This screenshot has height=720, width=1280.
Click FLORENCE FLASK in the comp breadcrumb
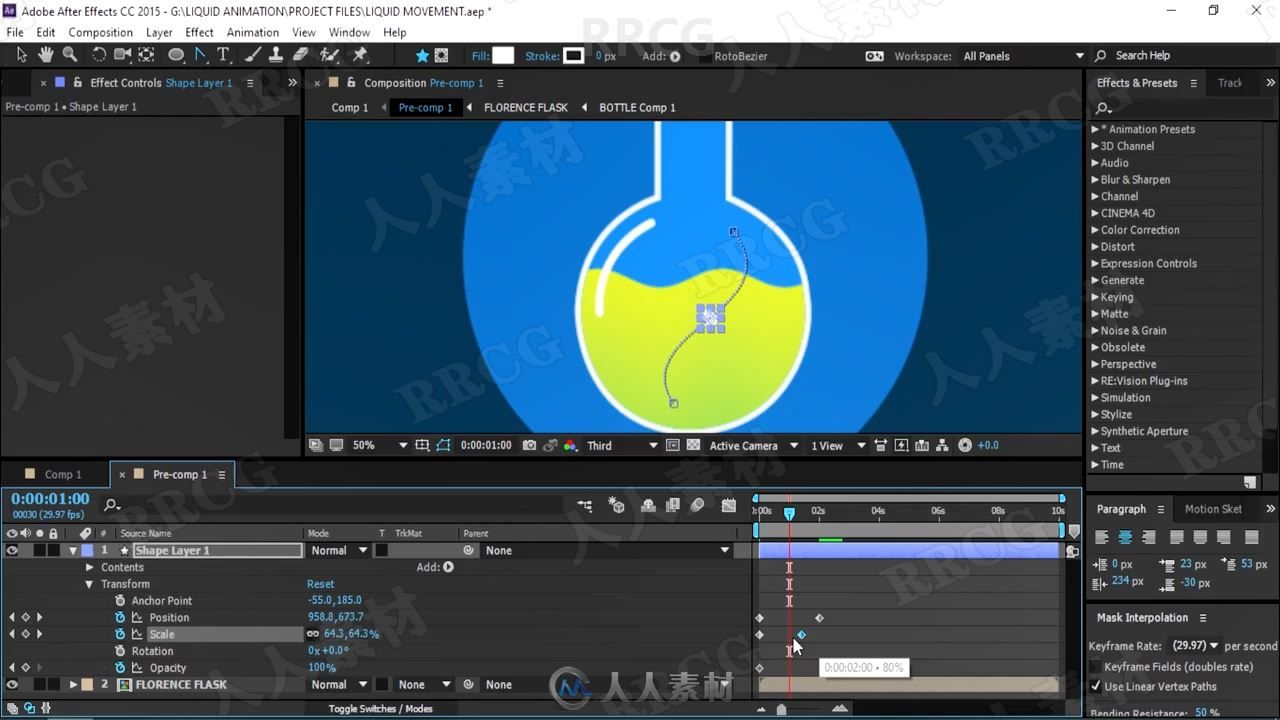526,108
